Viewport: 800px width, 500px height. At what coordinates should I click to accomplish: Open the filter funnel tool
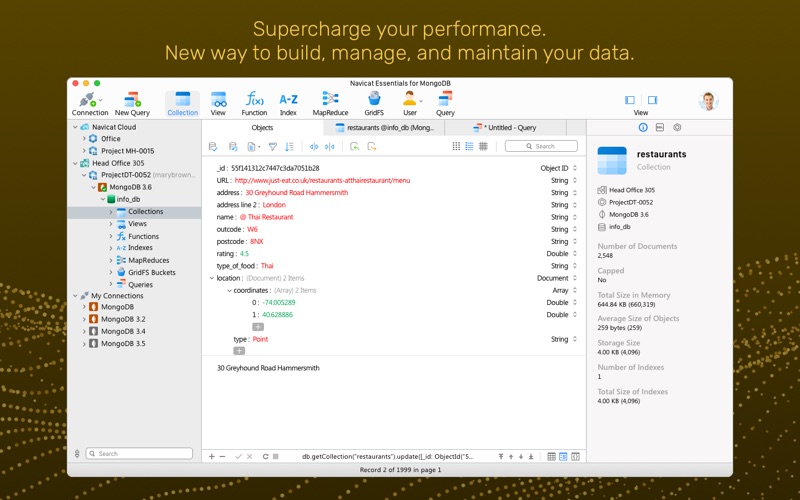point(273,147)
